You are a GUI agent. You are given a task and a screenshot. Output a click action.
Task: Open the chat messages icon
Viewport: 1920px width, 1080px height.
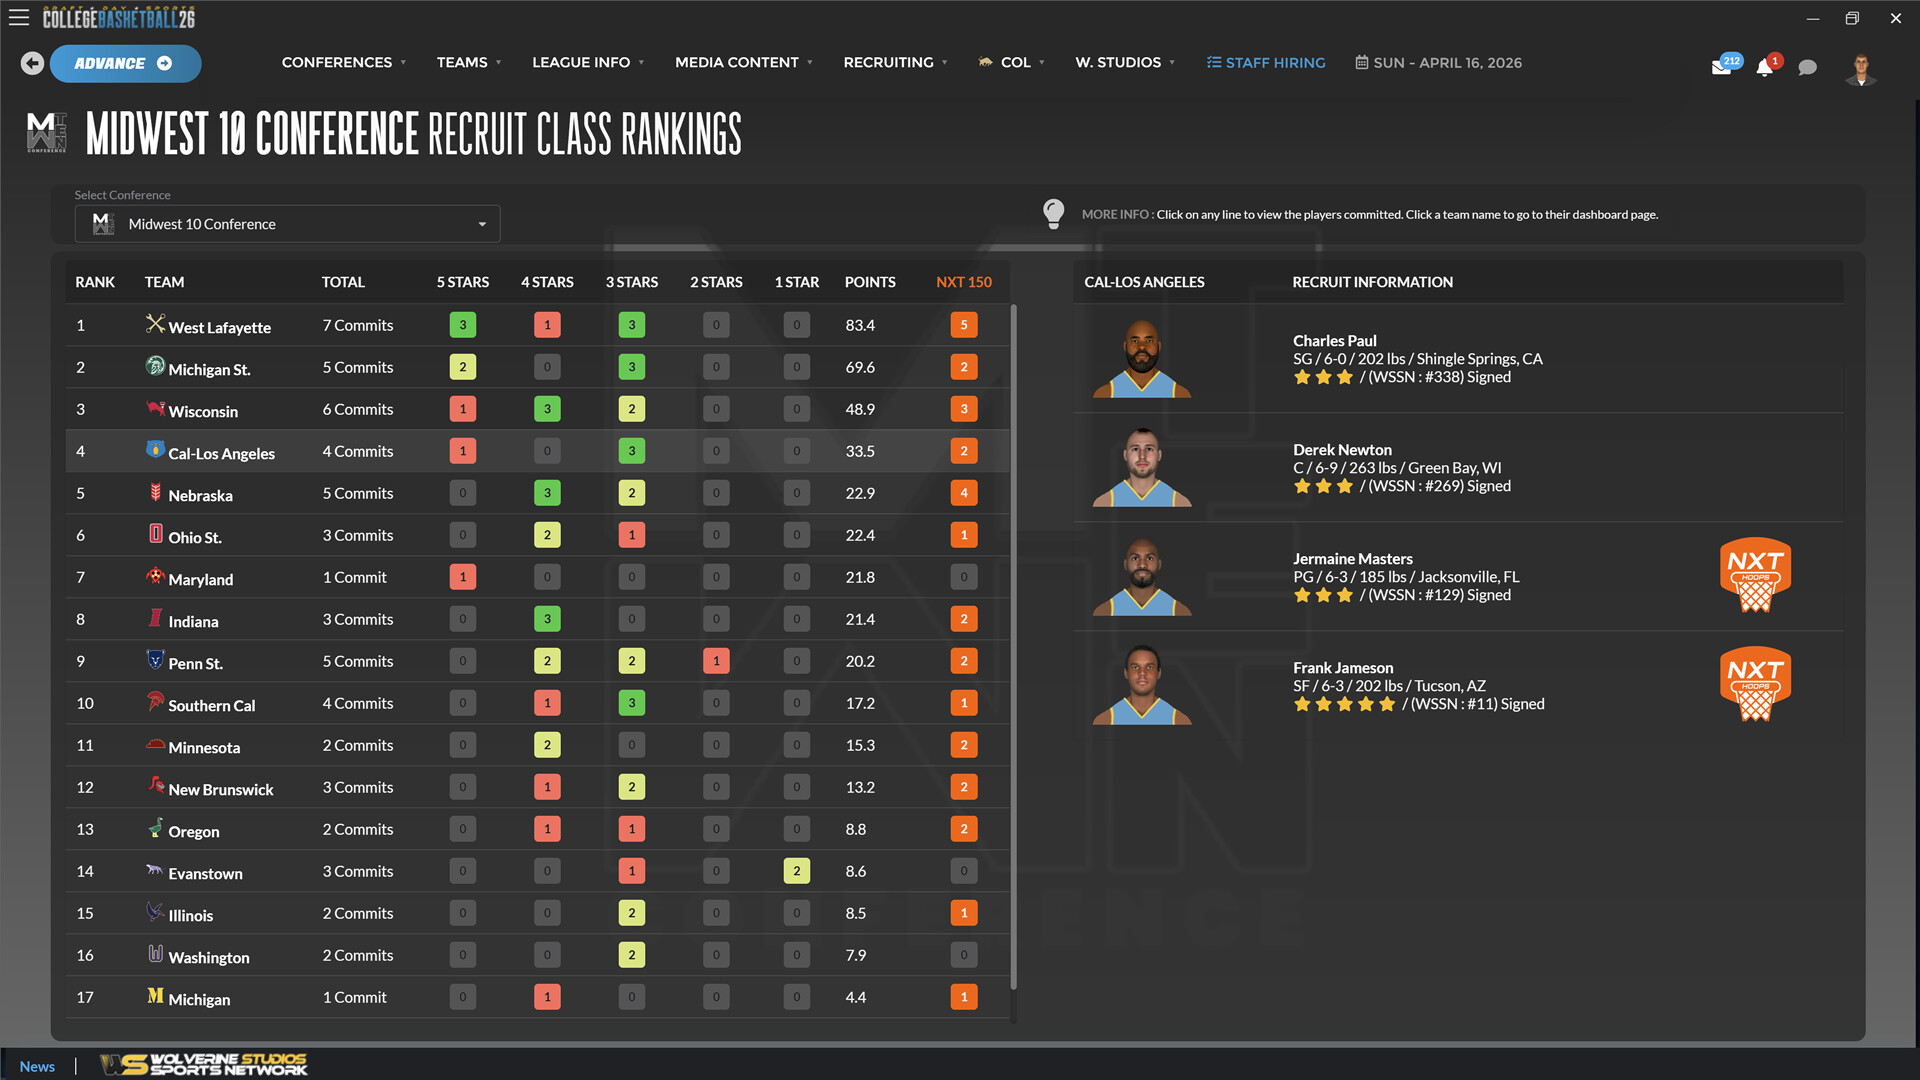[1807, 67]
